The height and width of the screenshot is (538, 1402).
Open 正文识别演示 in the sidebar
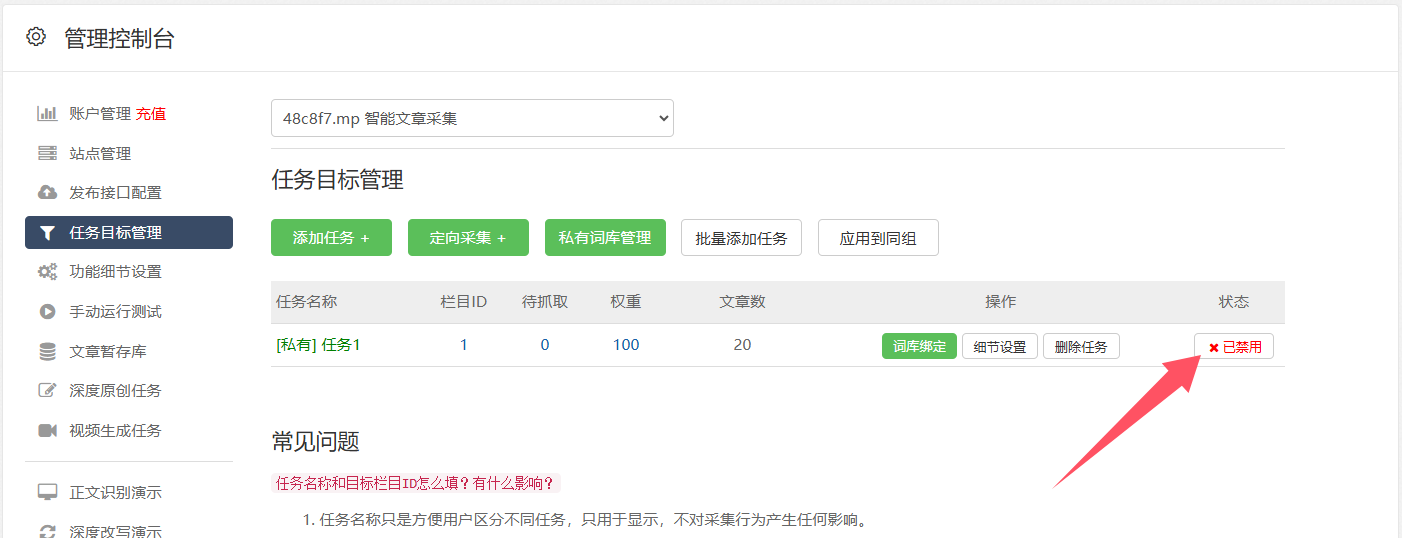tap(115, 492)
